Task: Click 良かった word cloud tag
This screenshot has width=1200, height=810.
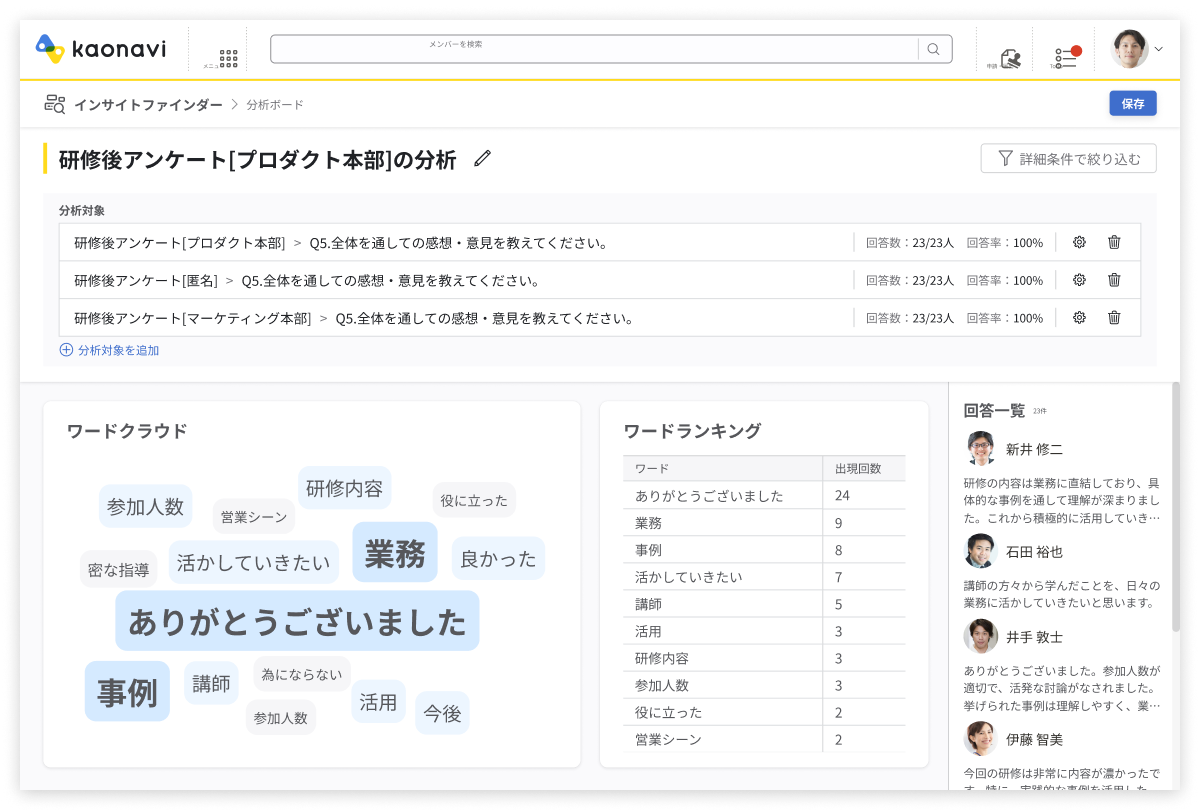Action: (x=498, y=558)
